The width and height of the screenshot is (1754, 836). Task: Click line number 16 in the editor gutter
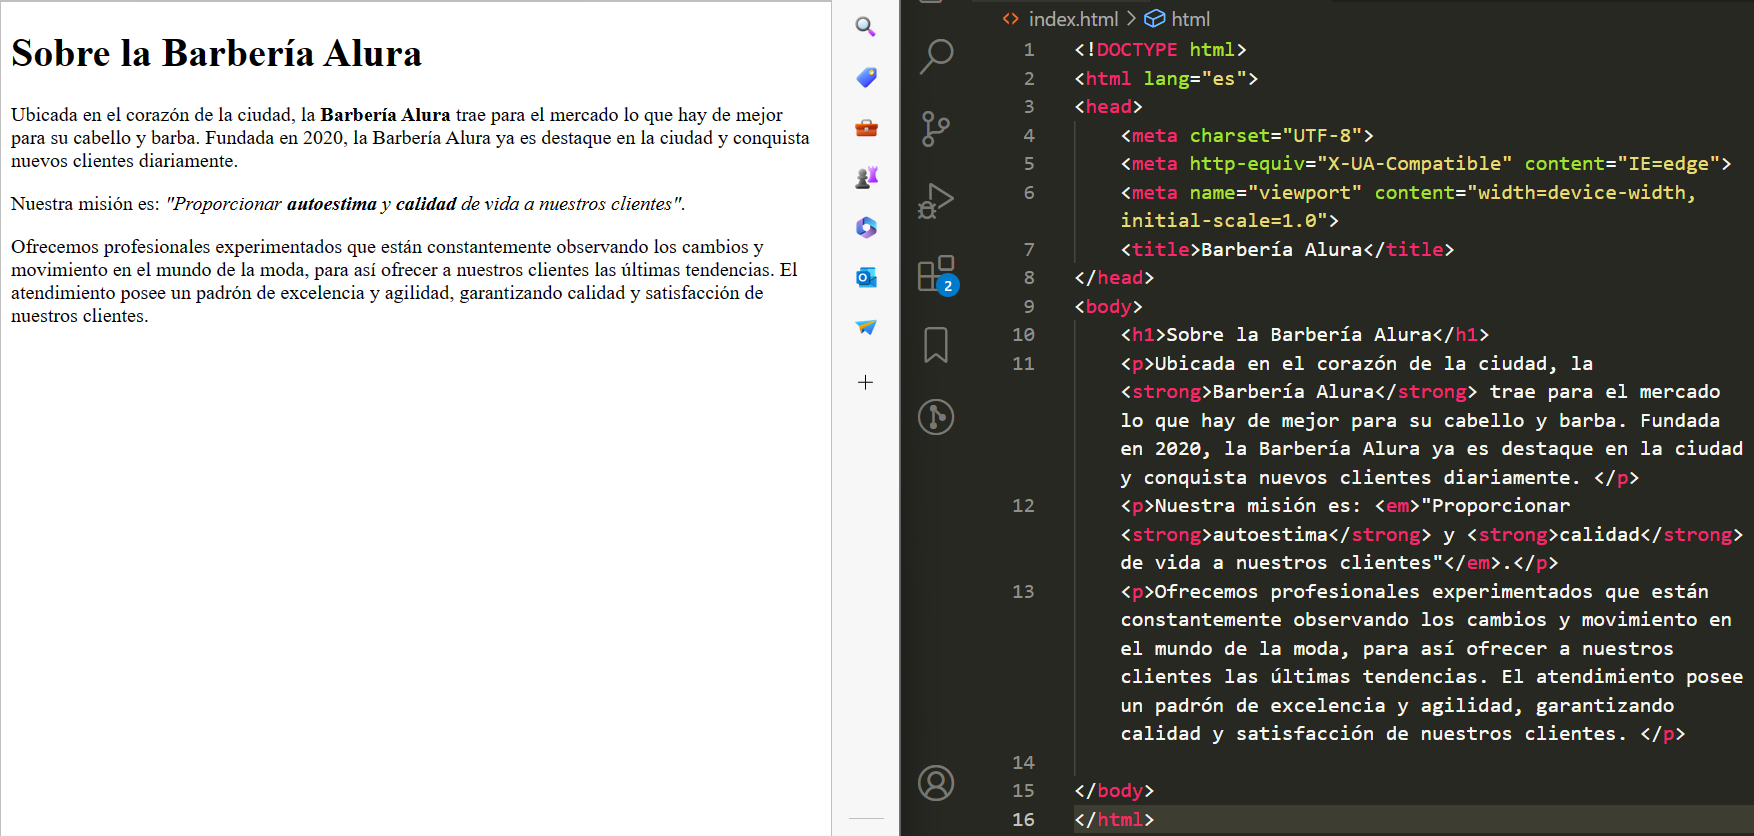pyautogui.click(x=1023, y=820)
